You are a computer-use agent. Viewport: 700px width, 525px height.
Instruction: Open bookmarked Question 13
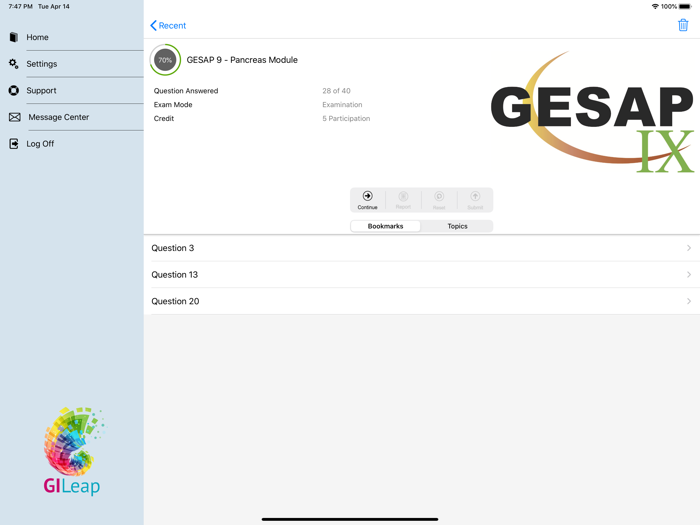(421, 275)
